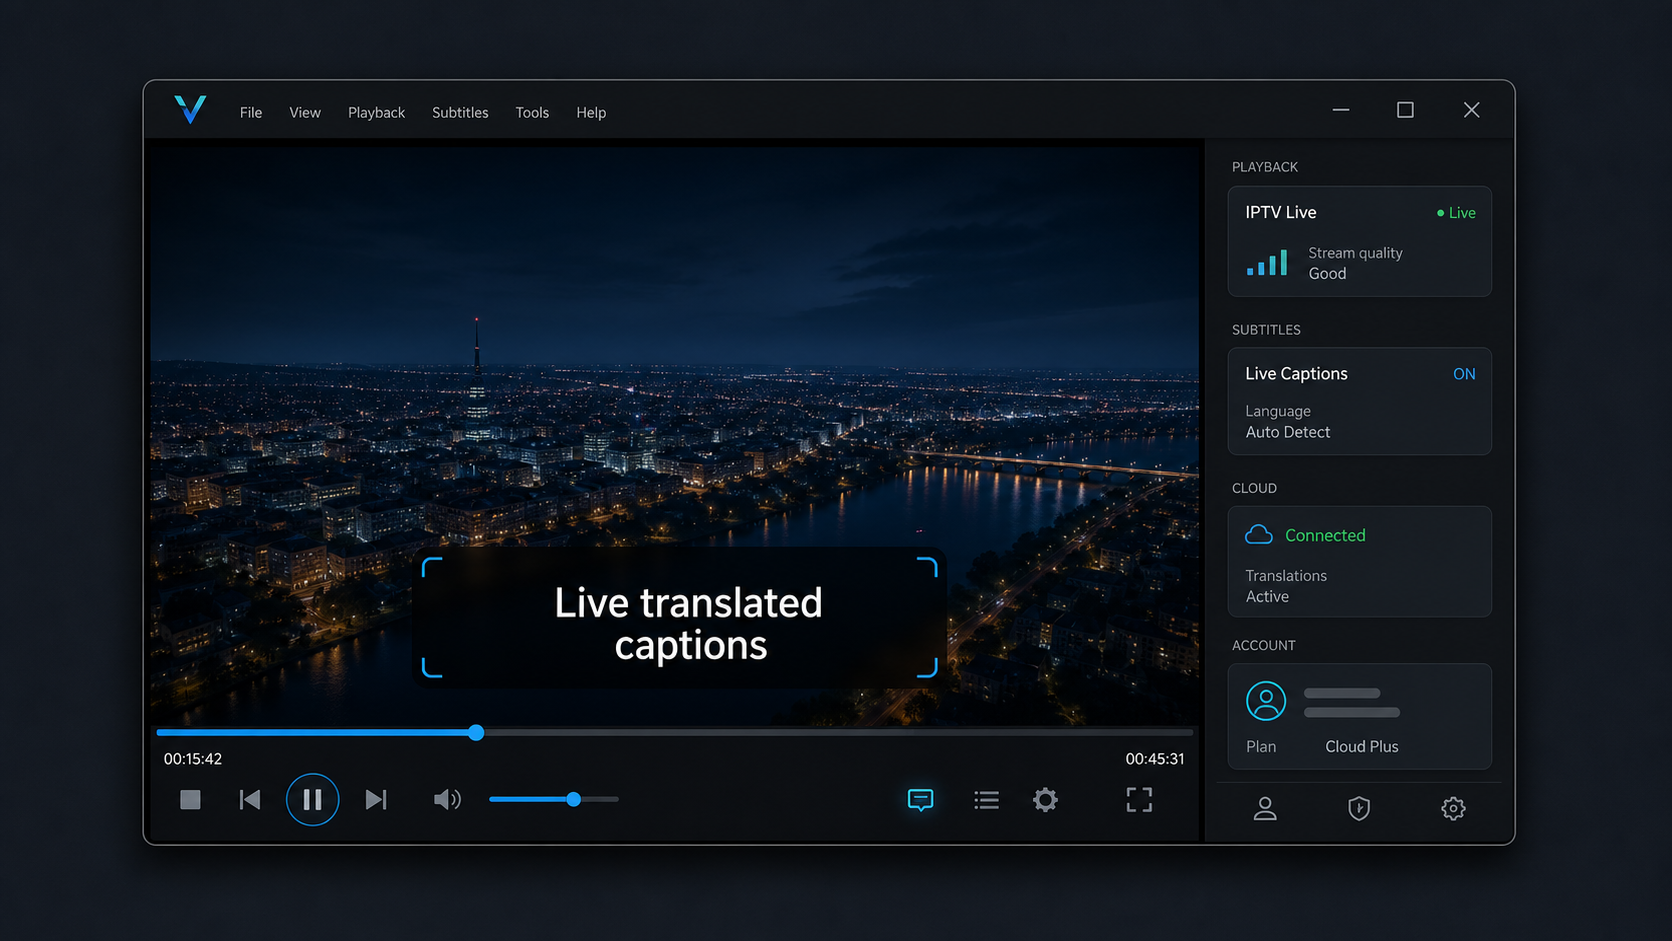Adjust the volume slider
1672x941 pixels.
coord(553,800)
